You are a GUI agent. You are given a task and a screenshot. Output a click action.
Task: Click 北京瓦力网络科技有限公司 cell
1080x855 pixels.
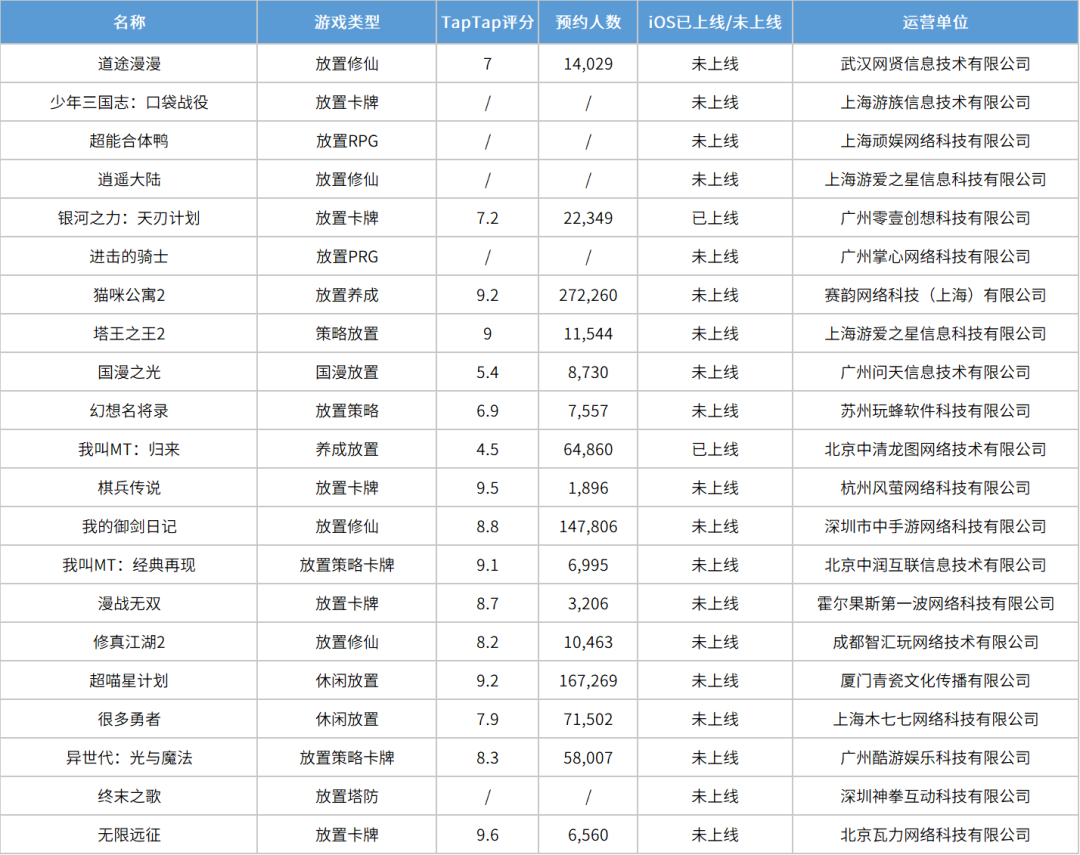point(935,835)
